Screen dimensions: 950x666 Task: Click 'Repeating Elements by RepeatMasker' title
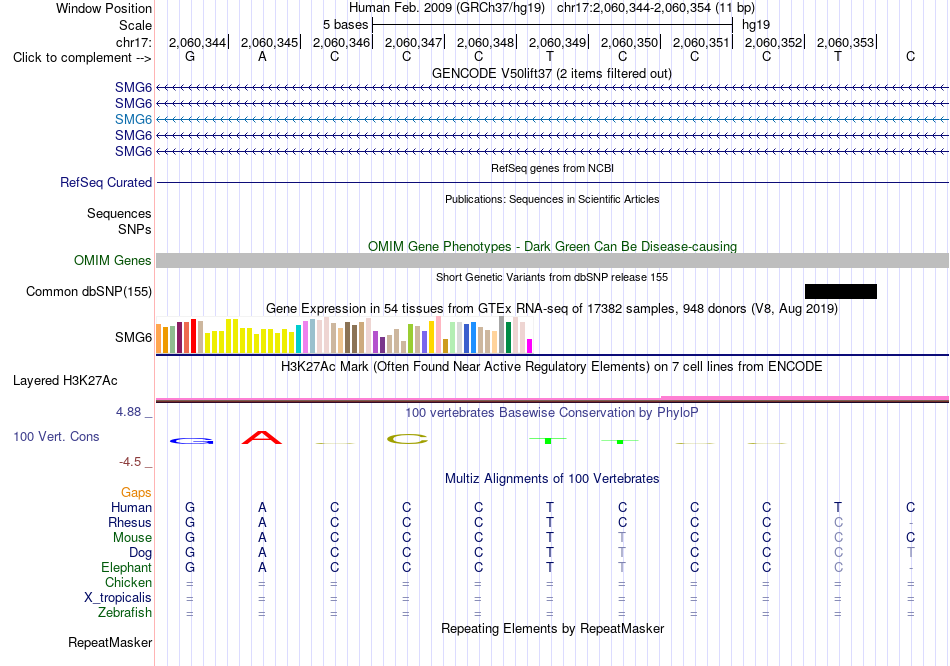point(552,628)
